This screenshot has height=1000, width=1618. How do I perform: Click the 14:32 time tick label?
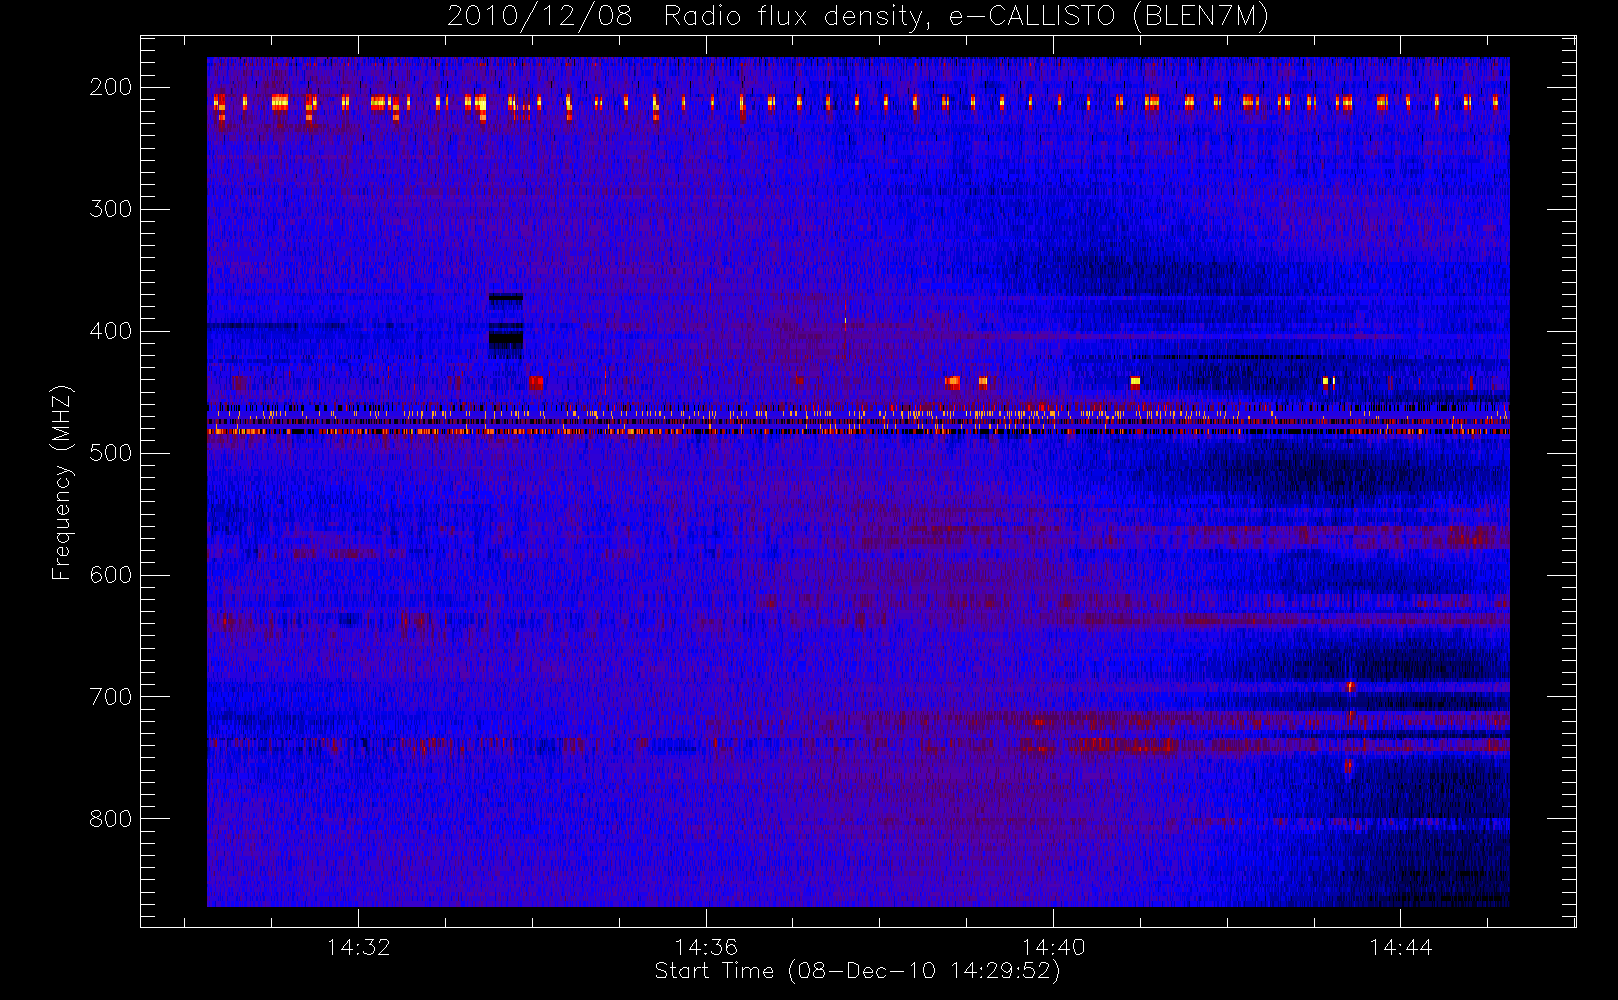click(358, 947)
